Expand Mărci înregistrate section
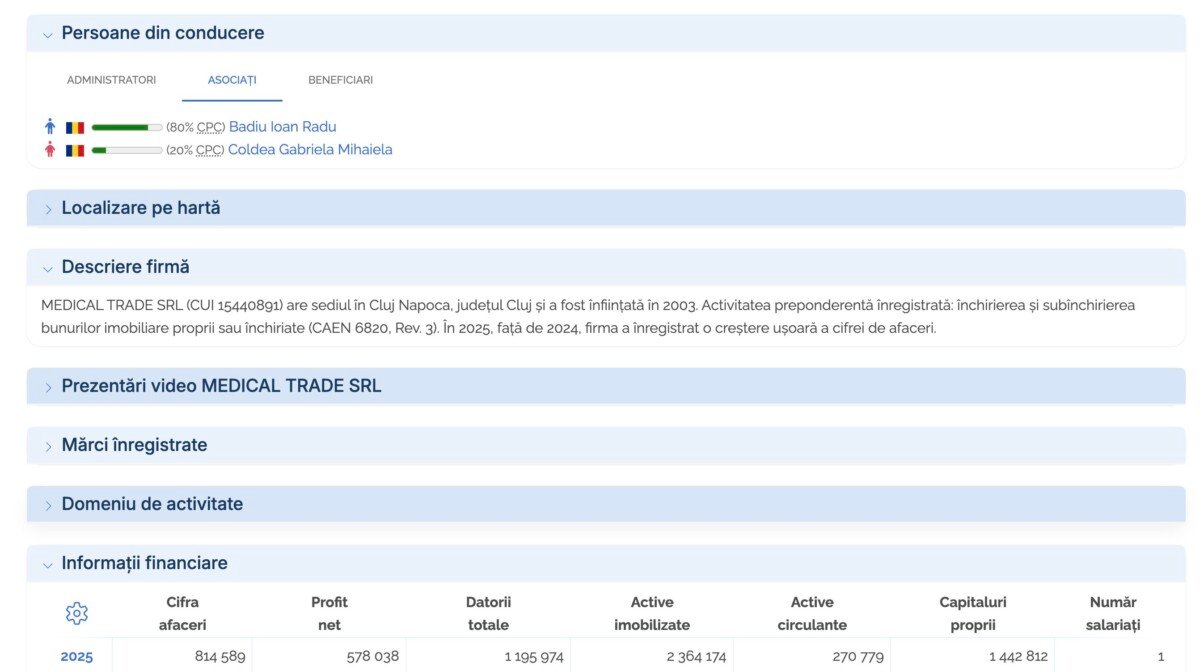 coord(606,445)
